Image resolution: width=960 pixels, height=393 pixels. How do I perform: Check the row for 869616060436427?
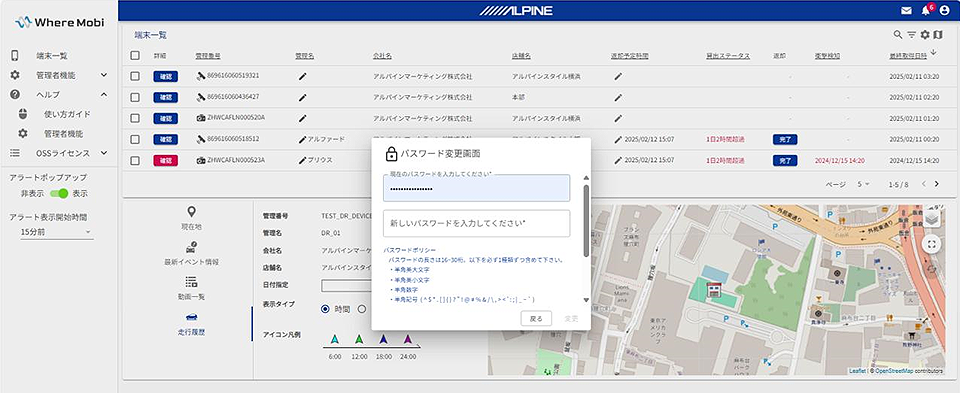coord(135,97)
